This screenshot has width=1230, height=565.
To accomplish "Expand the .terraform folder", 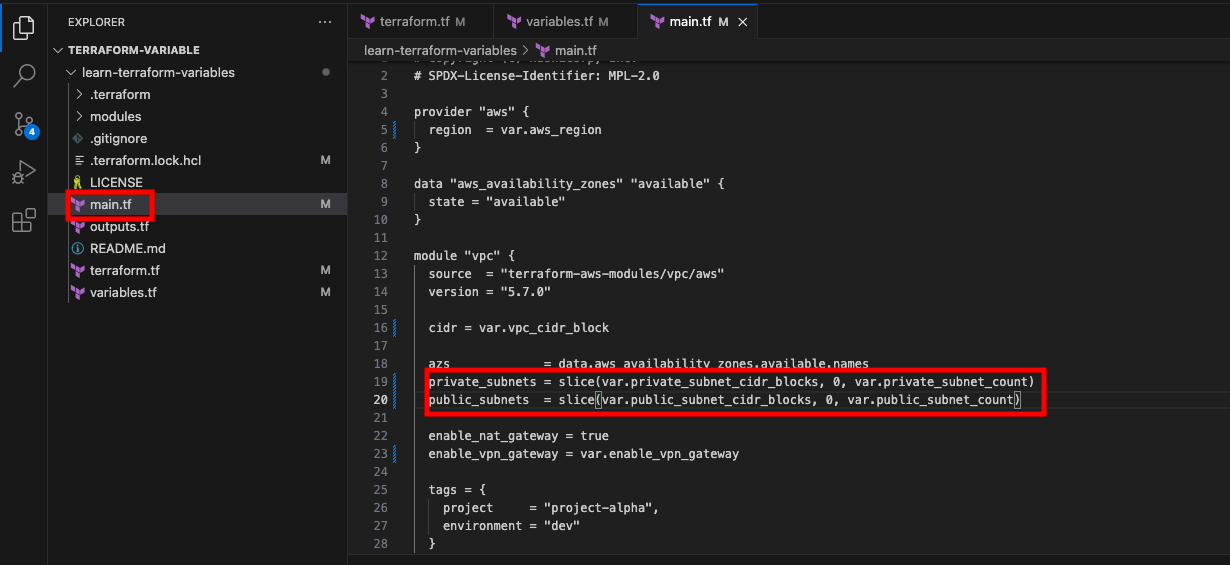I will point(81,95).
